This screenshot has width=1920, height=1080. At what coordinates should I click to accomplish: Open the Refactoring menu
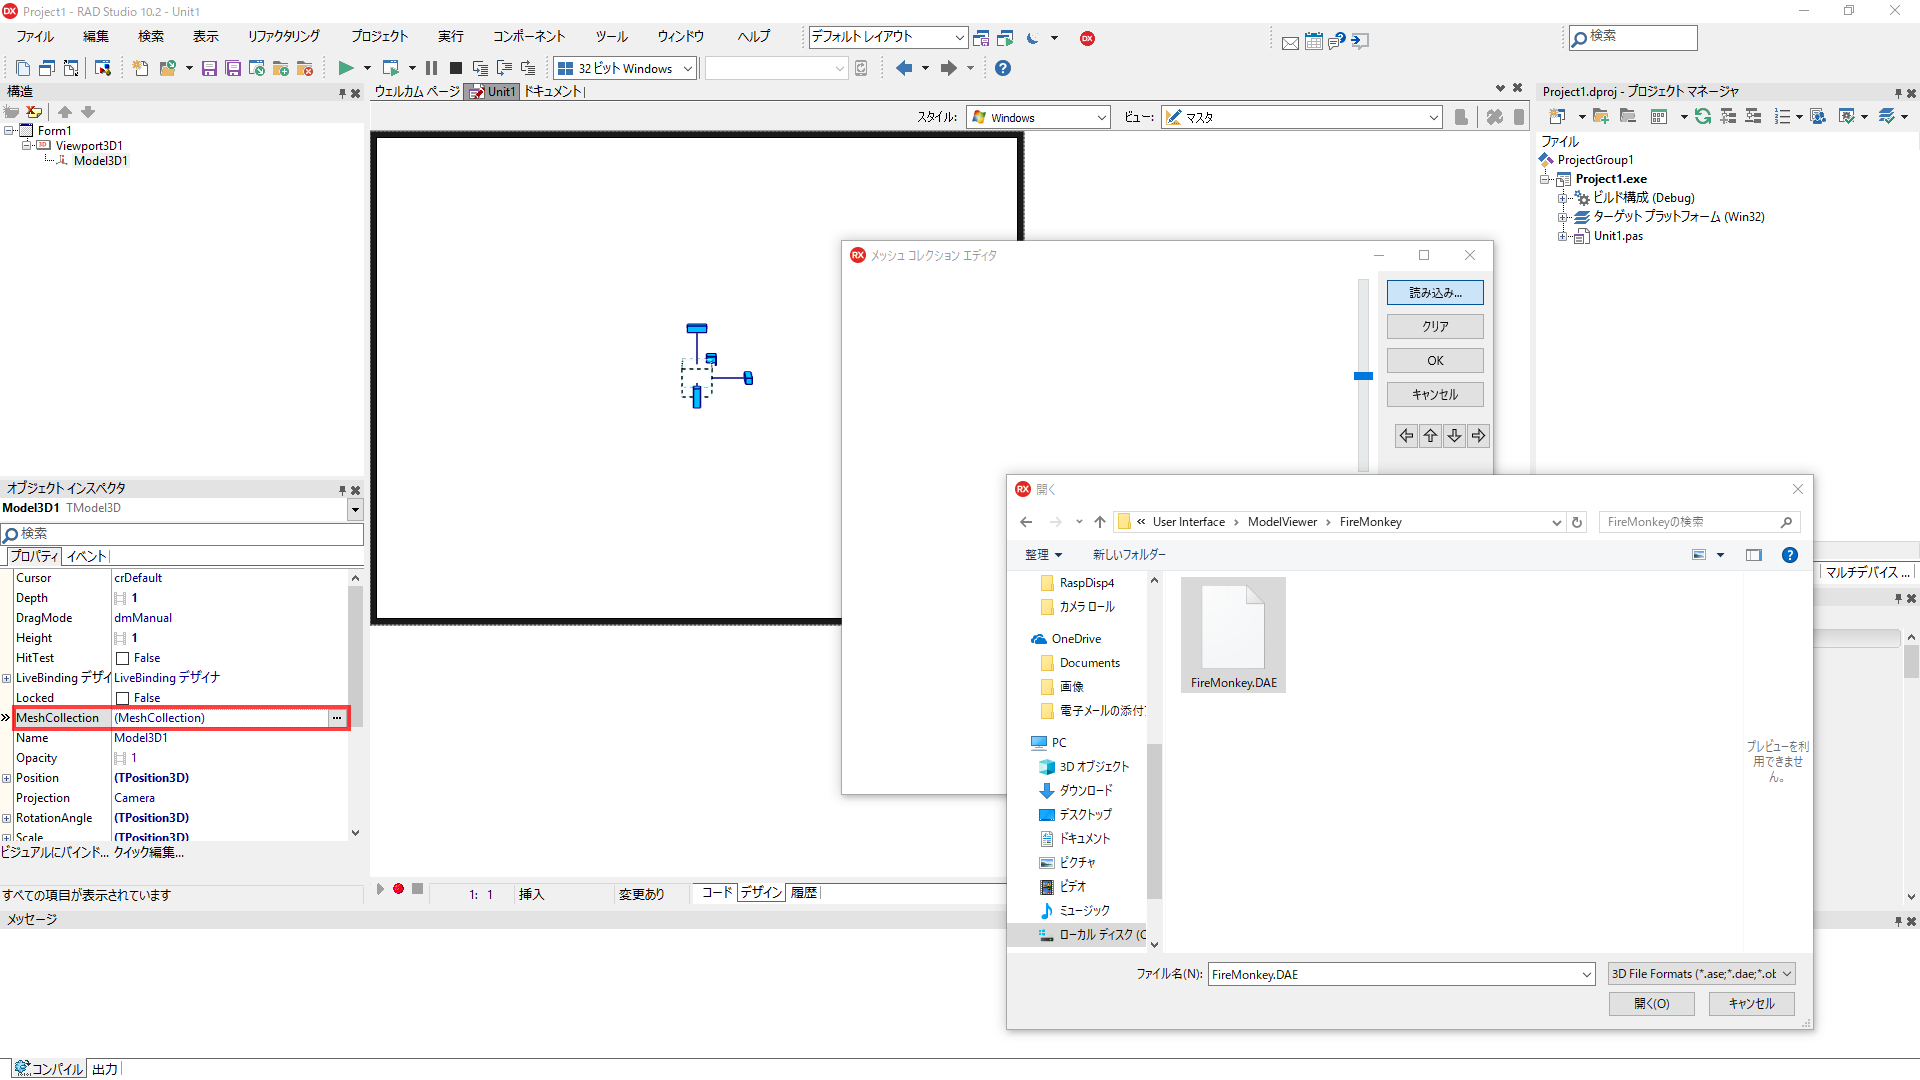coord(282,36)
